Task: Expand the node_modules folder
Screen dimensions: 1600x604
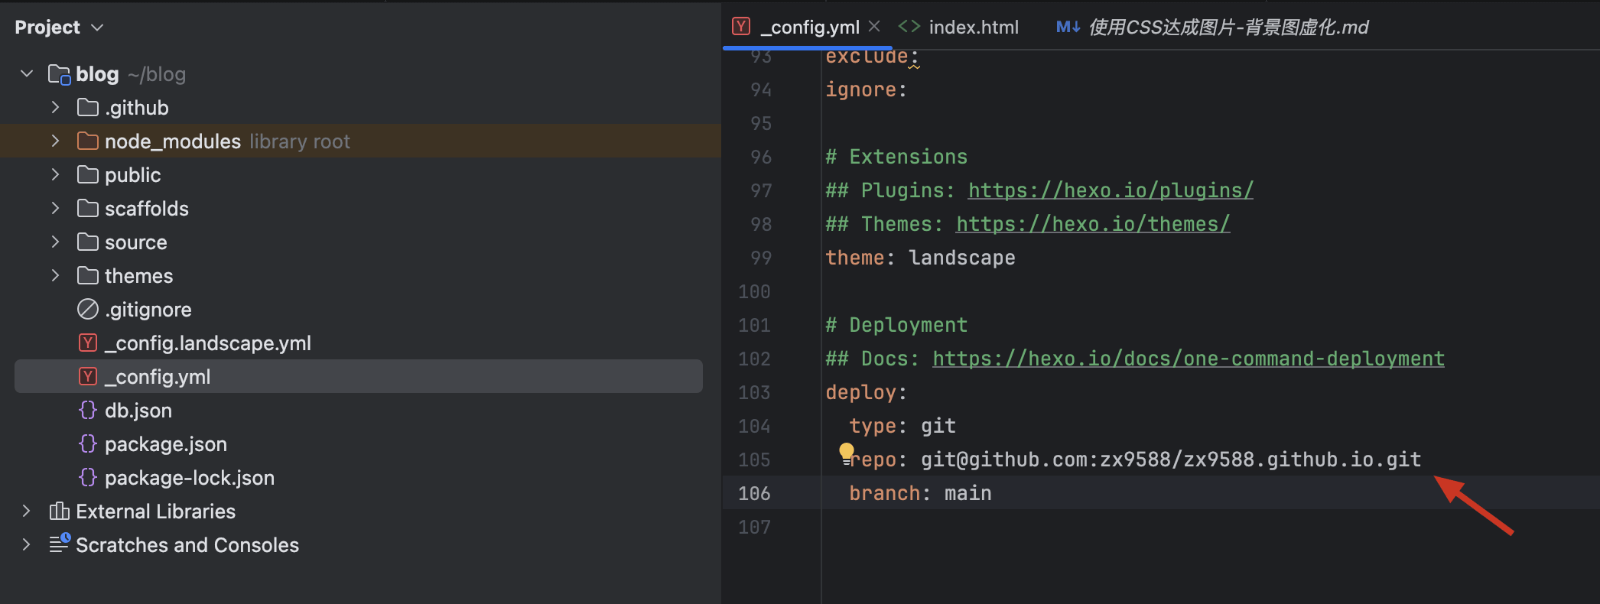Action: tap(56, 141)
